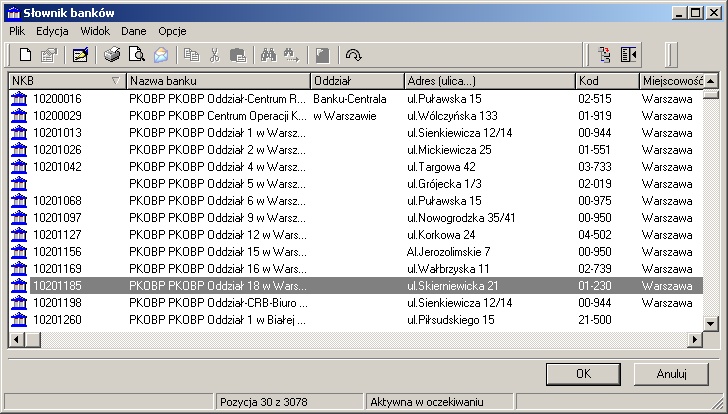Screen dimensions: 728x414
Task: Click the vertical scrollbar up arrow
Action: [x=710, y=81]
